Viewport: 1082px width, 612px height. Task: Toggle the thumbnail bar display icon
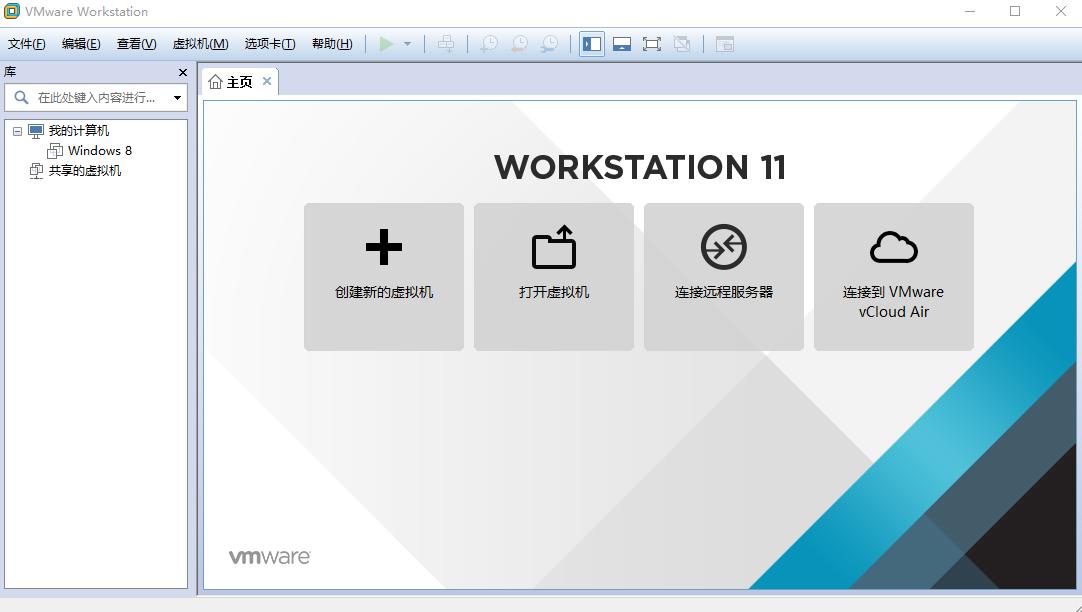pos(622,43)
